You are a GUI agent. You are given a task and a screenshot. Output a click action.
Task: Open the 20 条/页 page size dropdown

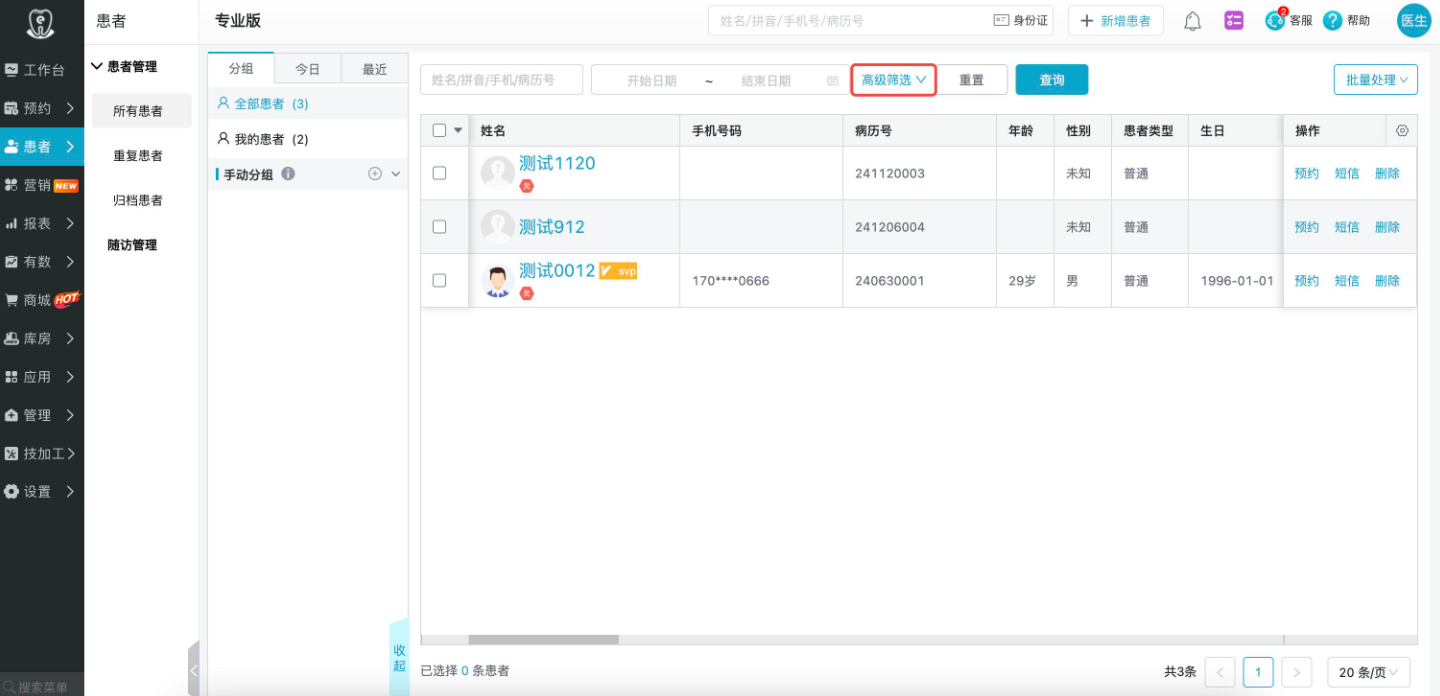coord(1369,672)
